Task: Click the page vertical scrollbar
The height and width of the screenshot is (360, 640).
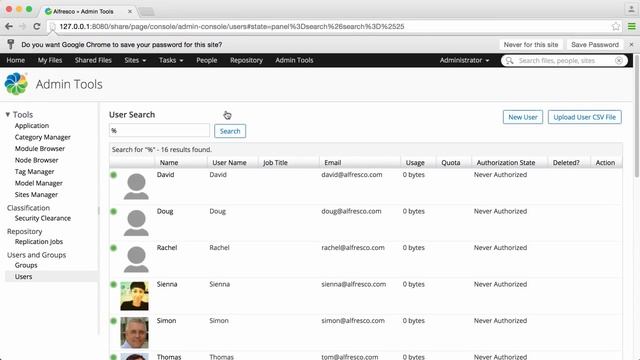Action: click(637, 116)
